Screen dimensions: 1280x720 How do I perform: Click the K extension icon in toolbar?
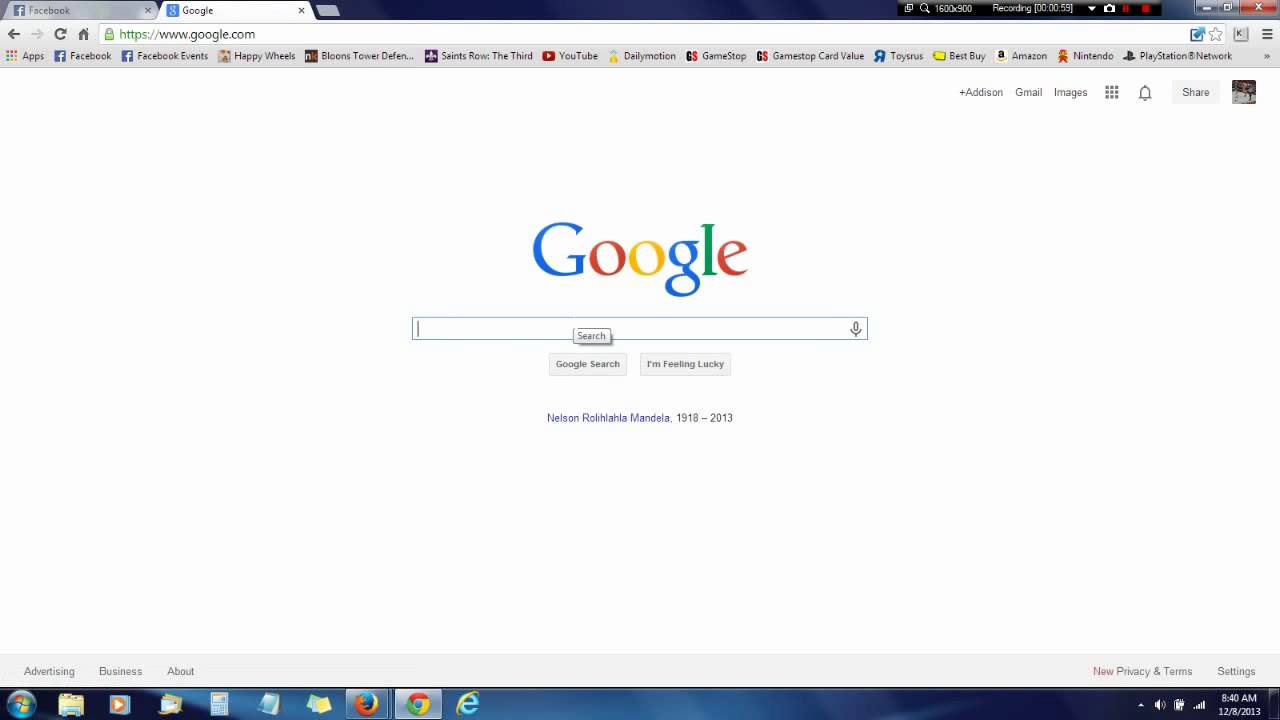(1241, 34)
